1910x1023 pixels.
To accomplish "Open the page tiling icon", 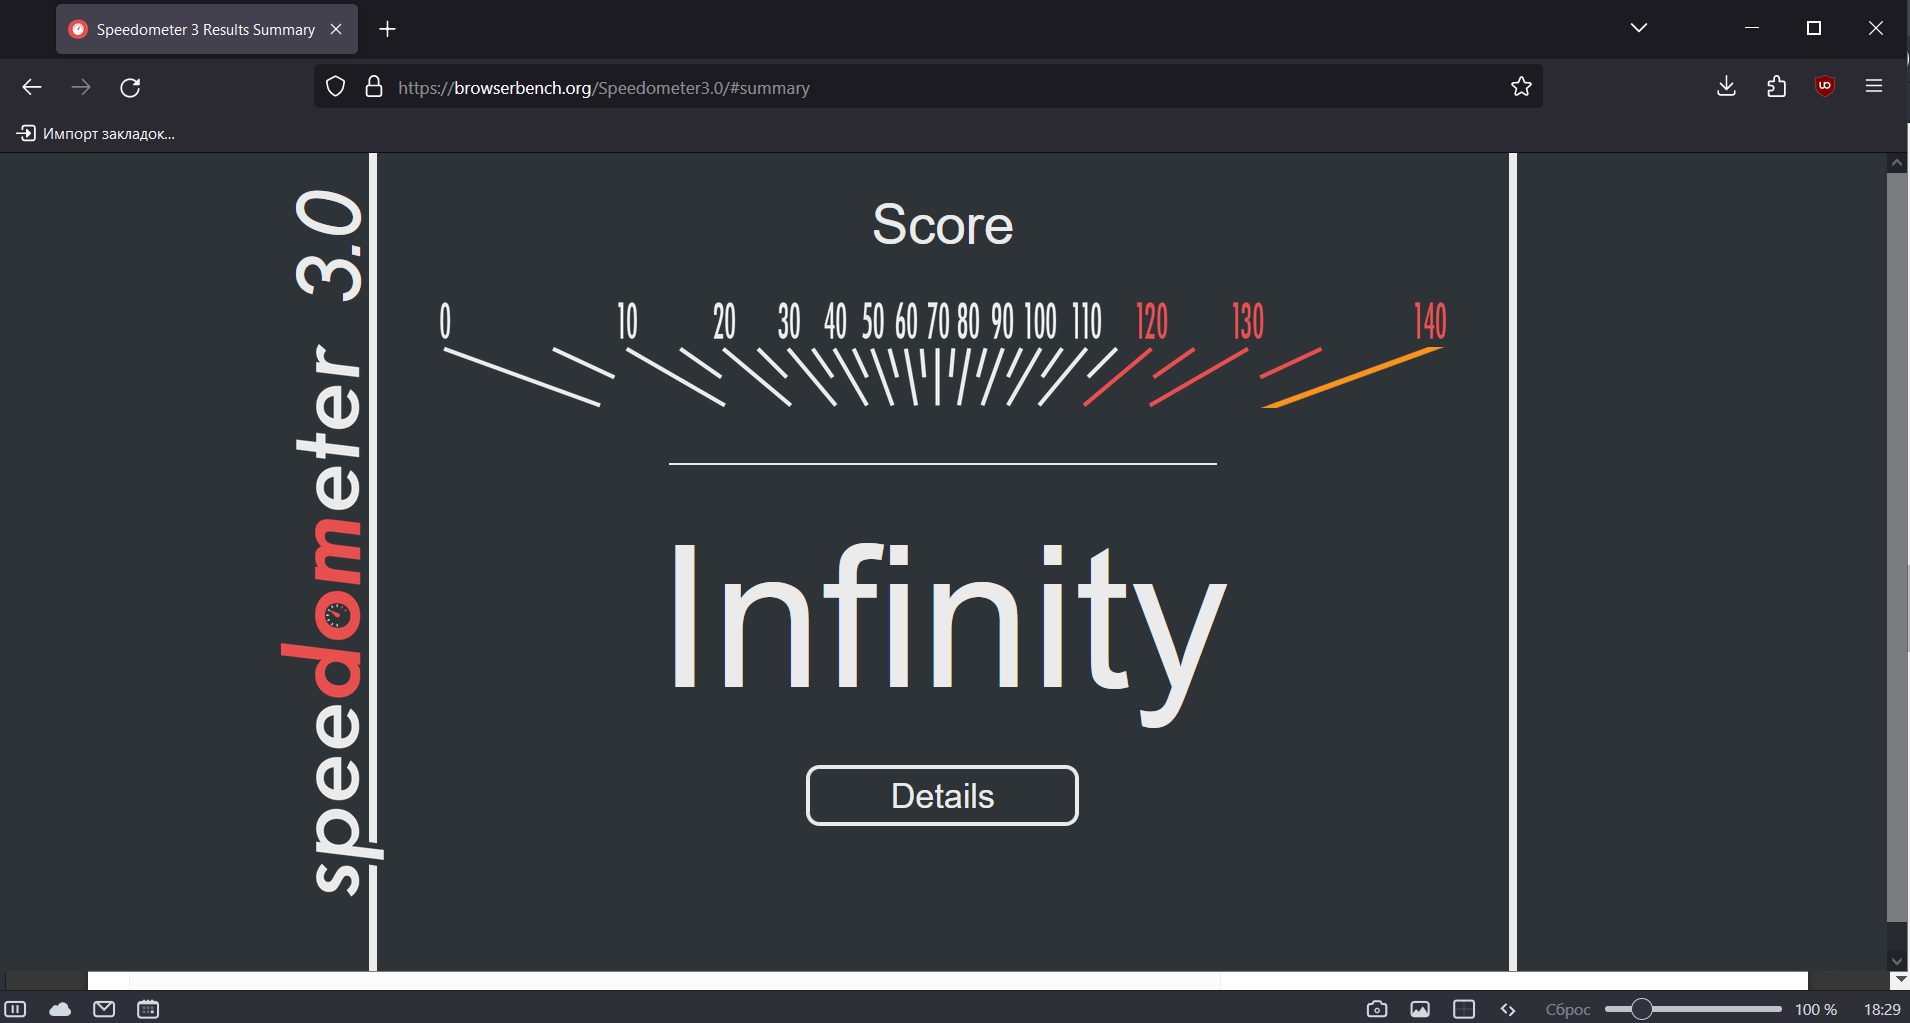I will (x=1464, y=1009).
